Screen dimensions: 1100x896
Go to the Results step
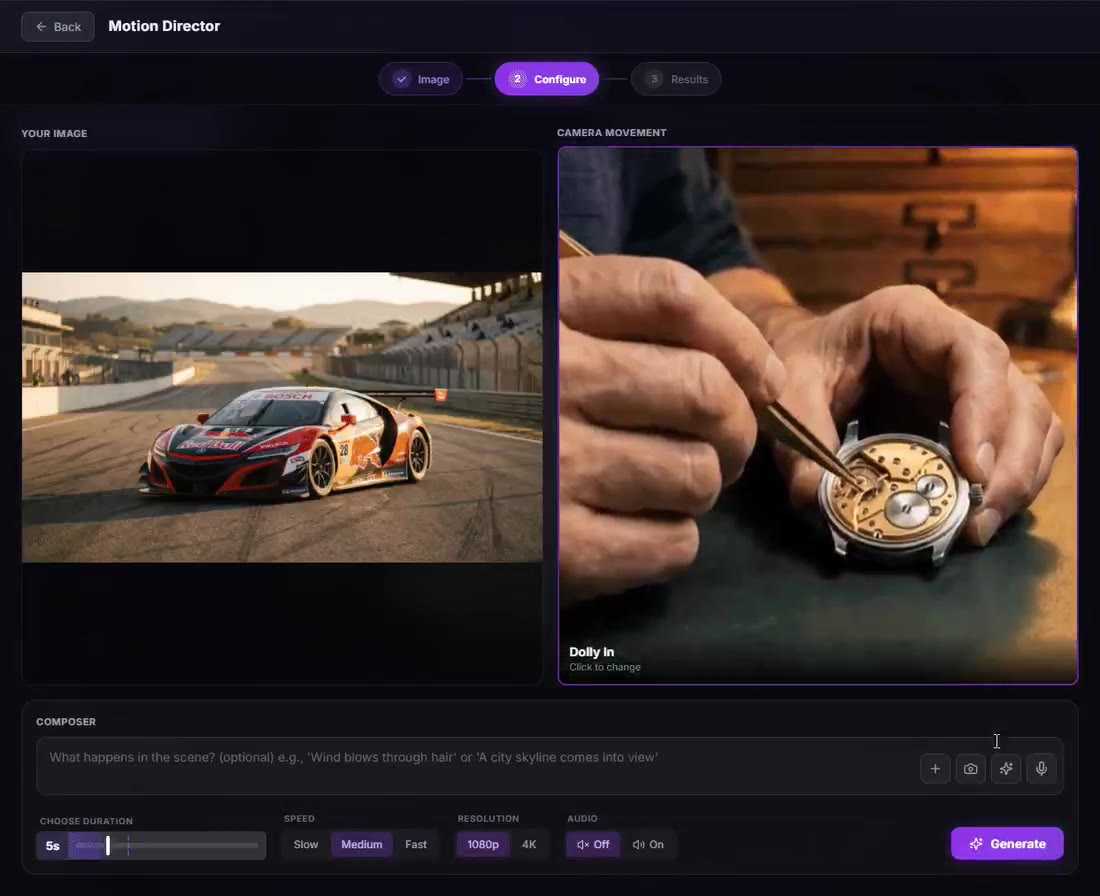click(x=676, y=79)
